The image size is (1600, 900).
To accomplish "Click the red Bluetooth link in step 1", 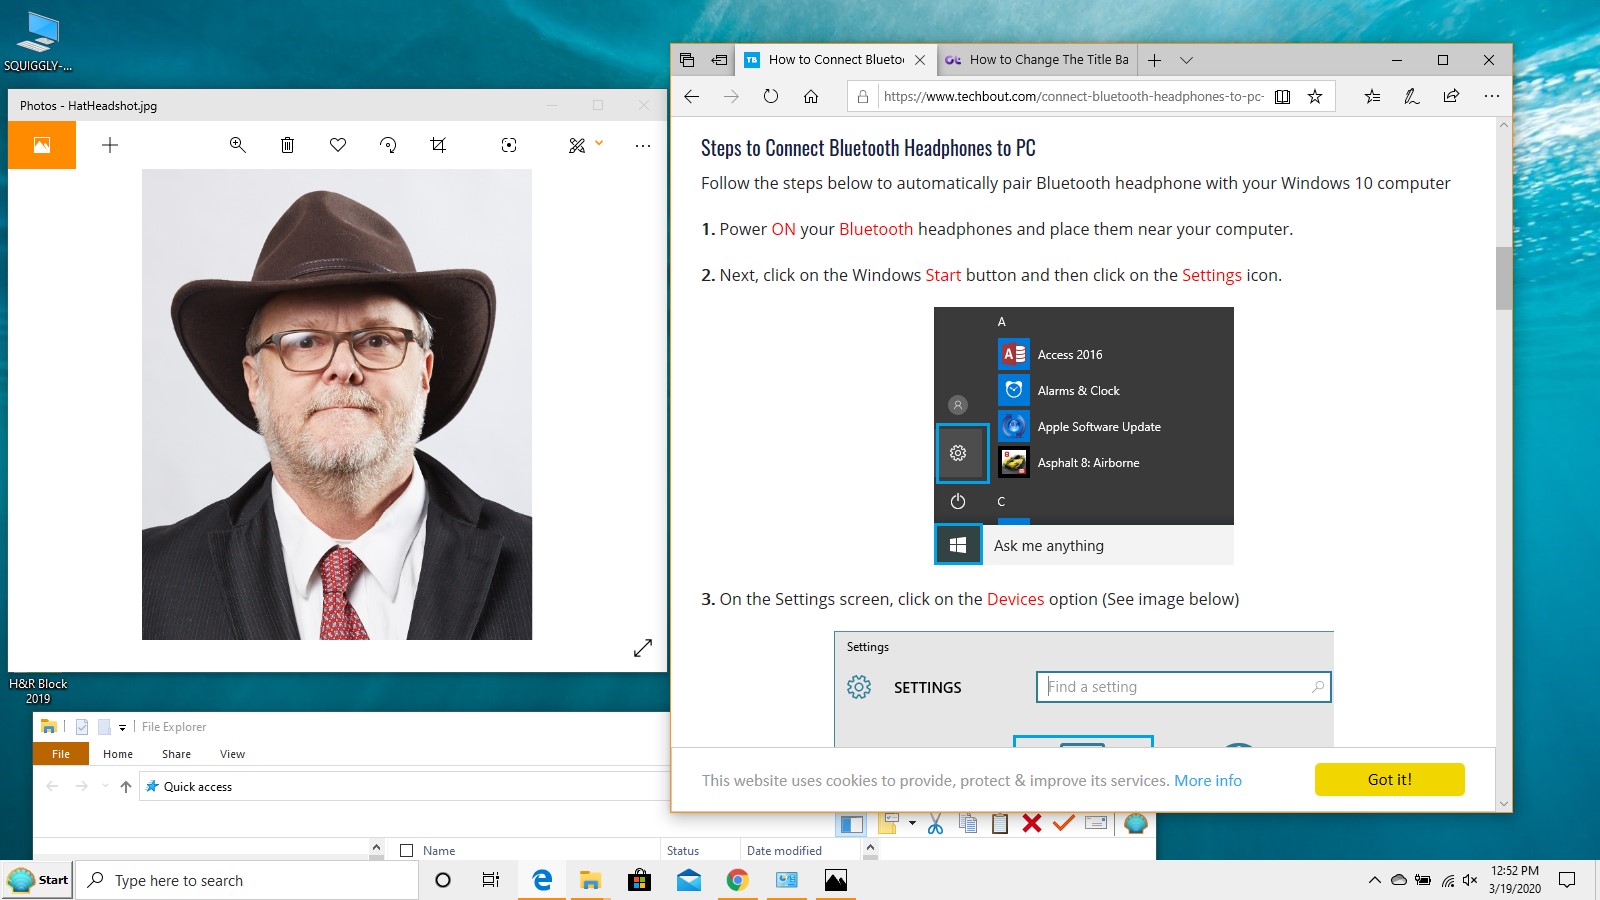I will pyautogui.click(x=876, y=229).
